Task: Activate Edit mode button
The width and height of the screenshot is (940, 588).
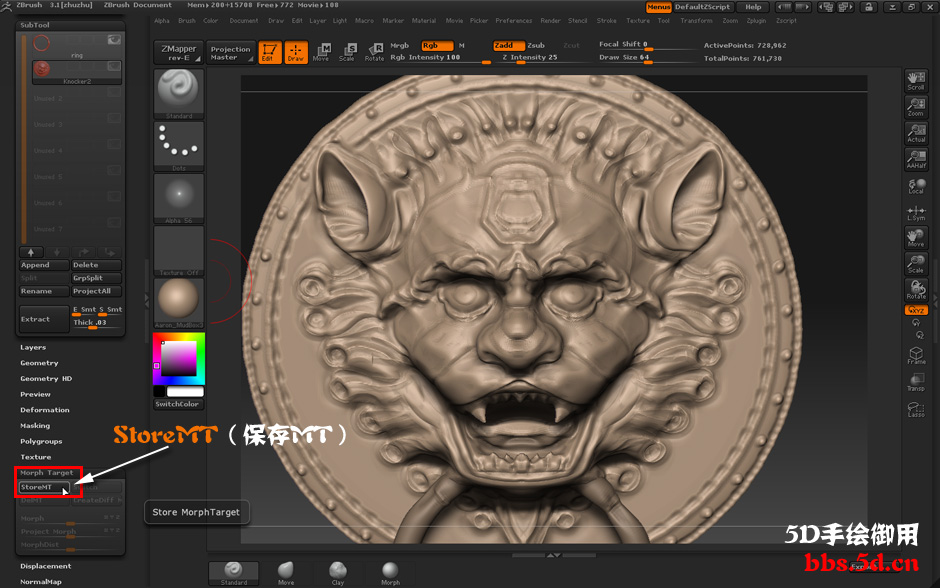Action: pos(270,52)
